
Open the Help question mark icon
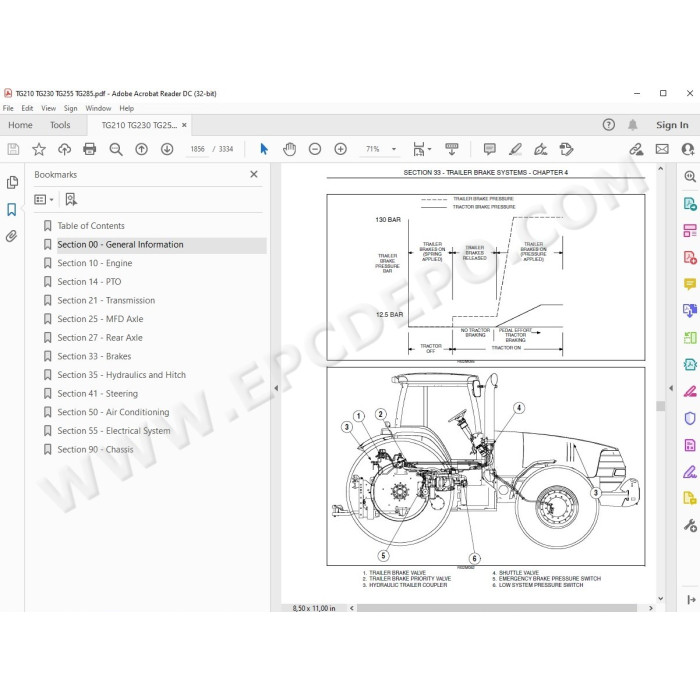pyautogui.click(x=608, y=125)
